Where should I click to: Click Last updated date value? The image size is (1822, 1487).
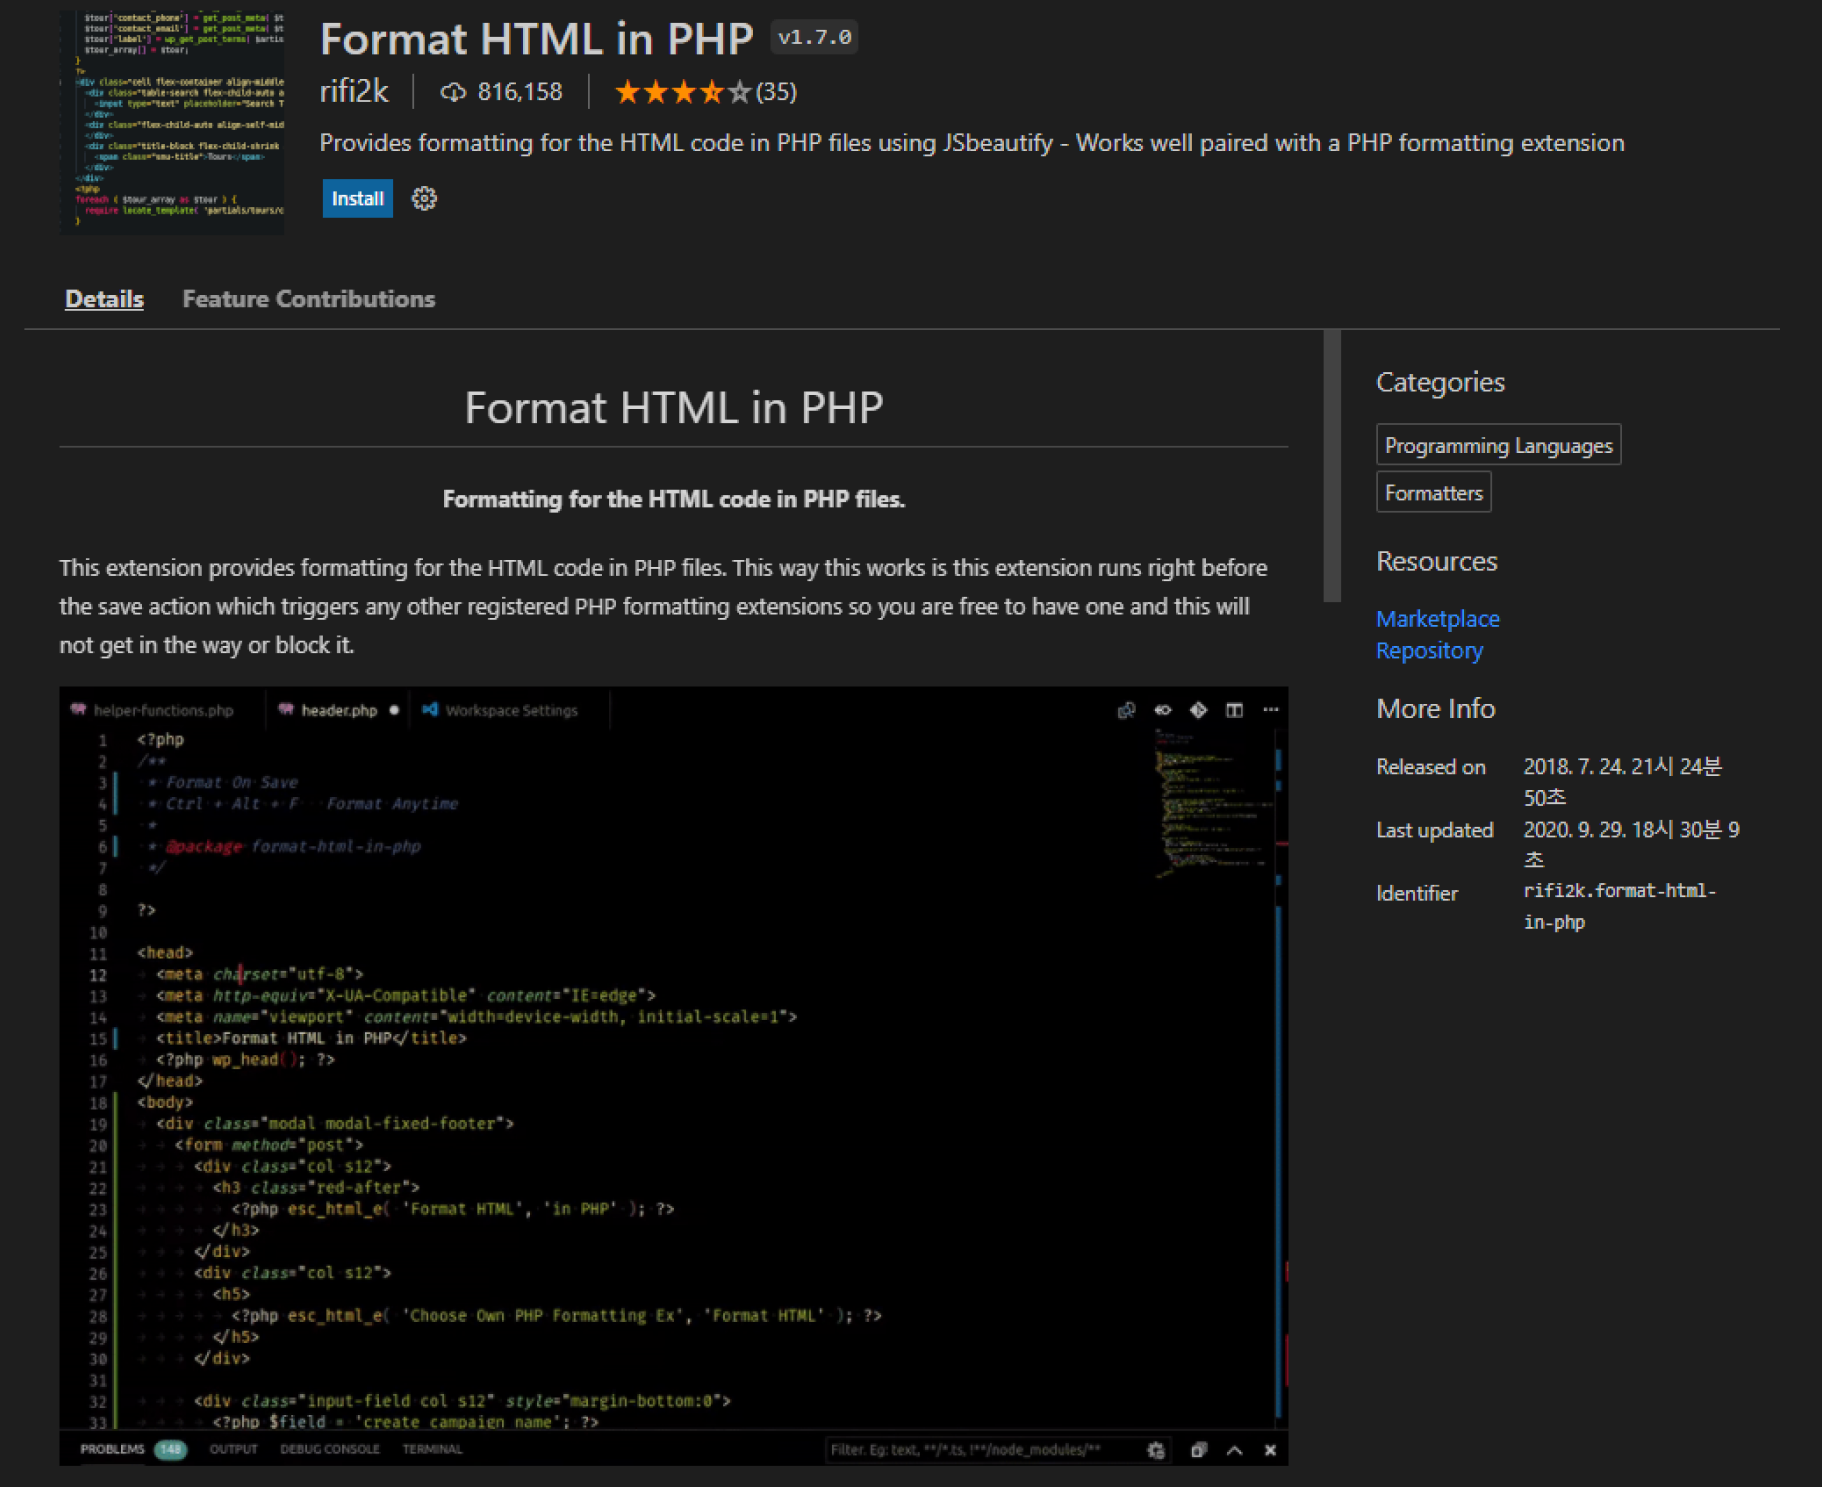(x=1630, y=845)
